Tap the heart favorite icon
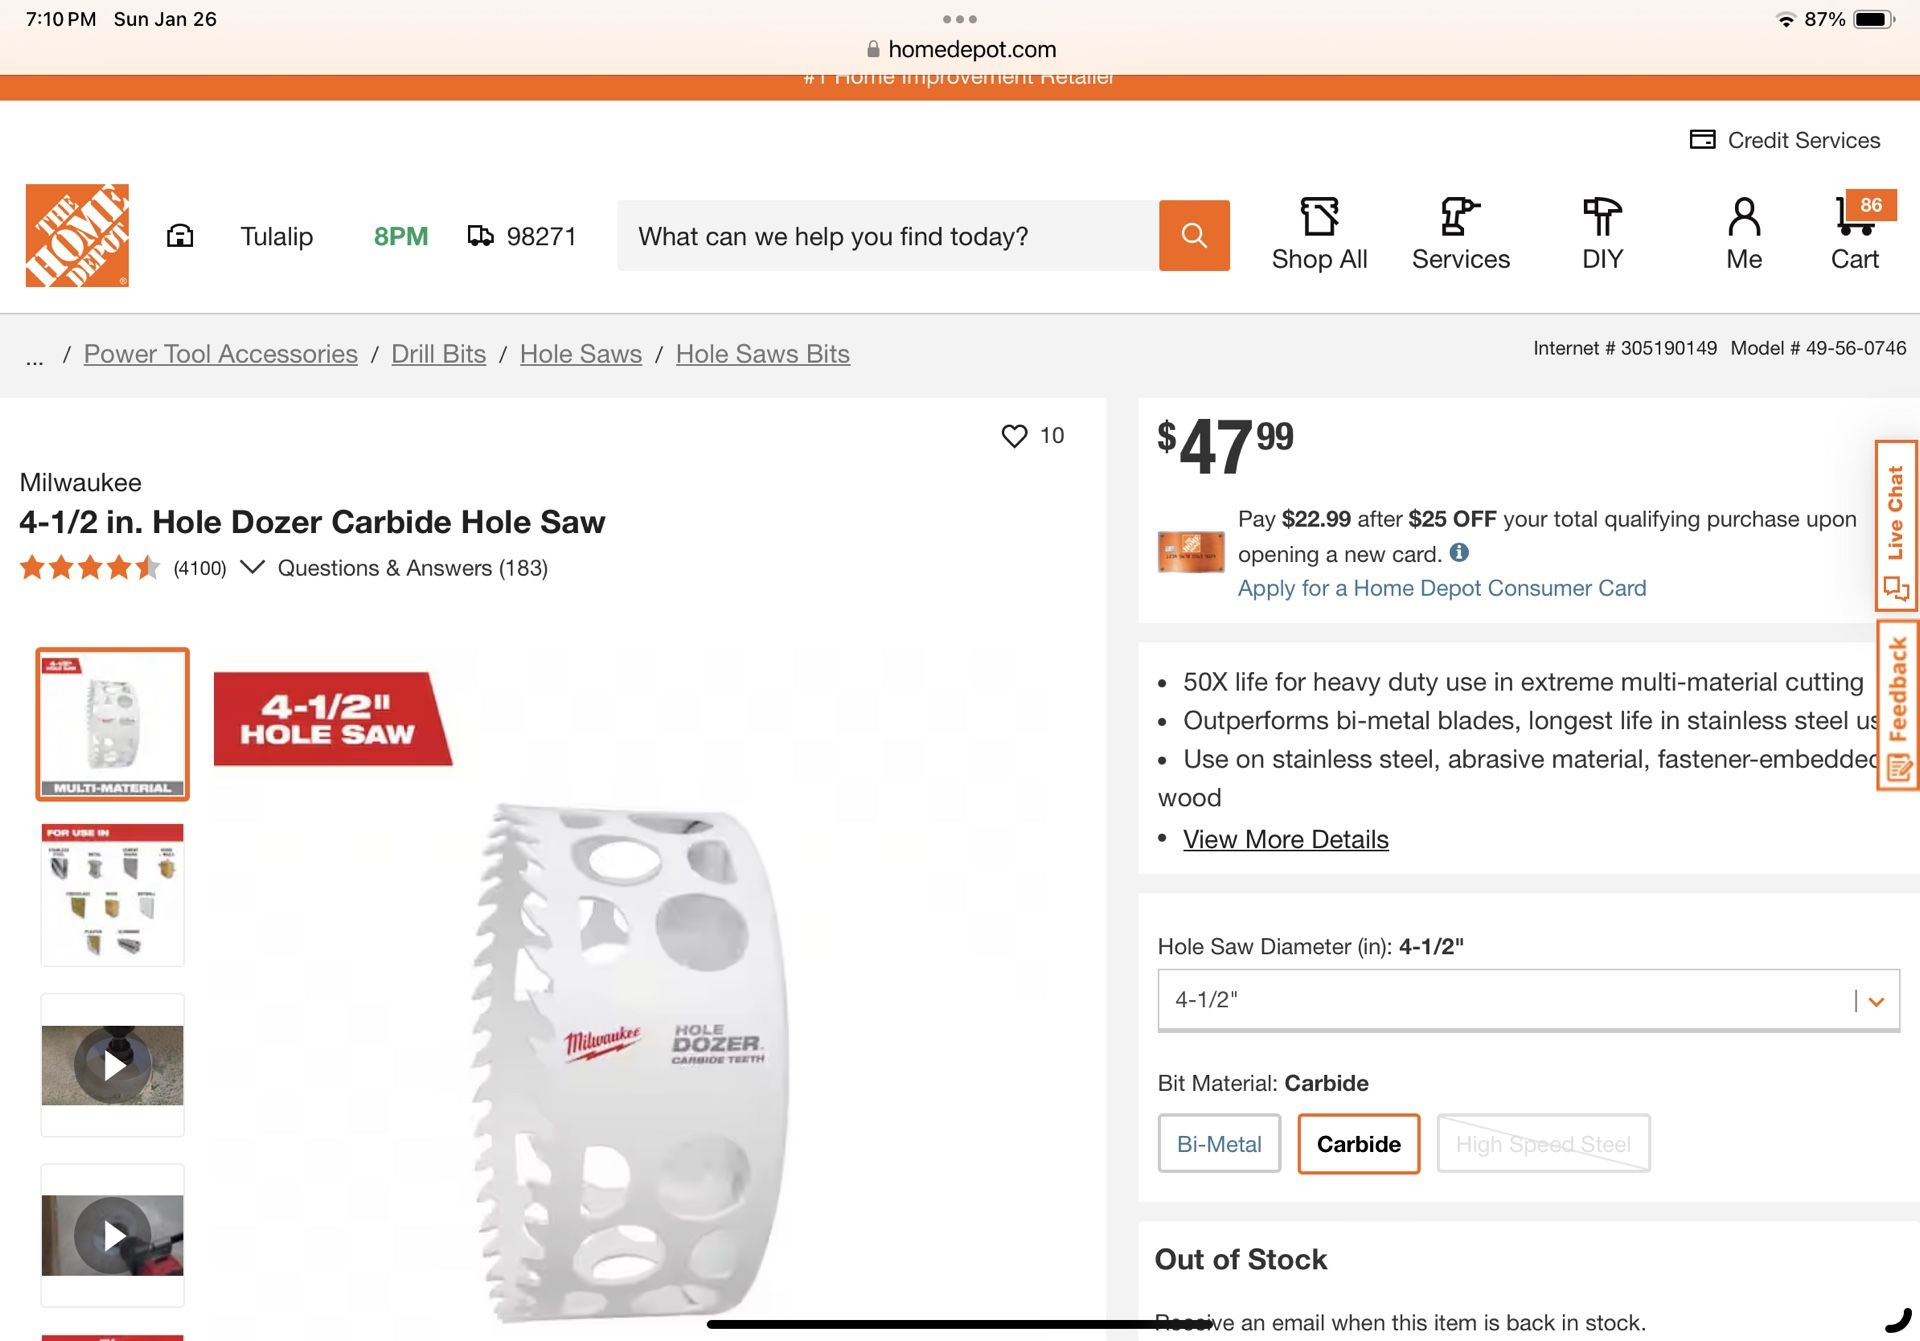 click(1014, 436)
